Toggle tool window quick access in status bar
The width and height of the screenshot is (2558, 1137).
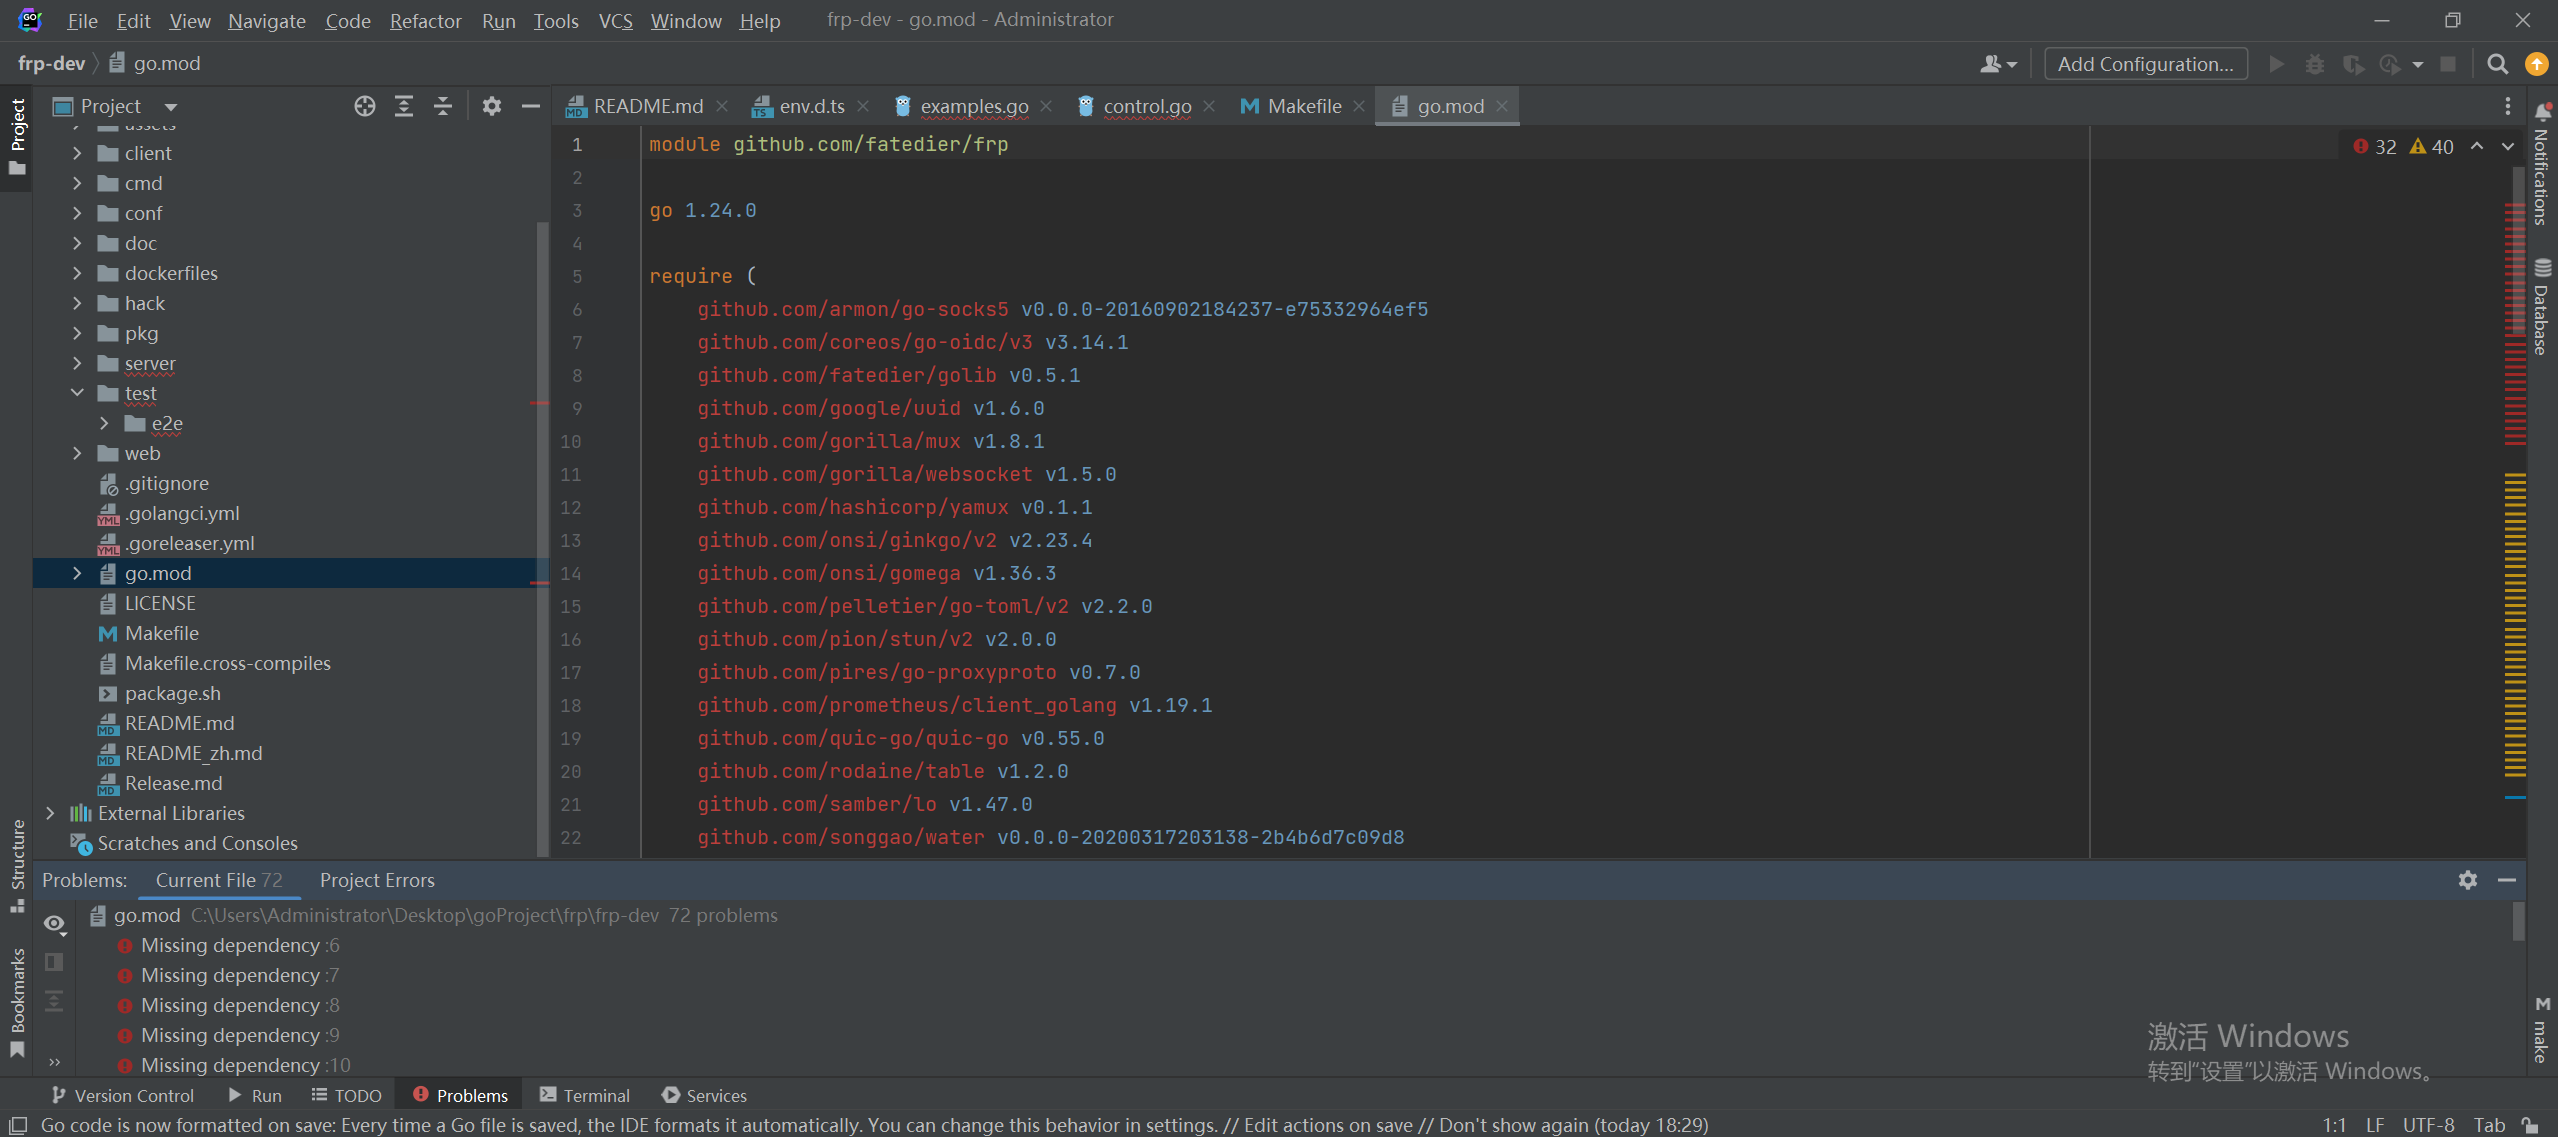point(18,1125)
